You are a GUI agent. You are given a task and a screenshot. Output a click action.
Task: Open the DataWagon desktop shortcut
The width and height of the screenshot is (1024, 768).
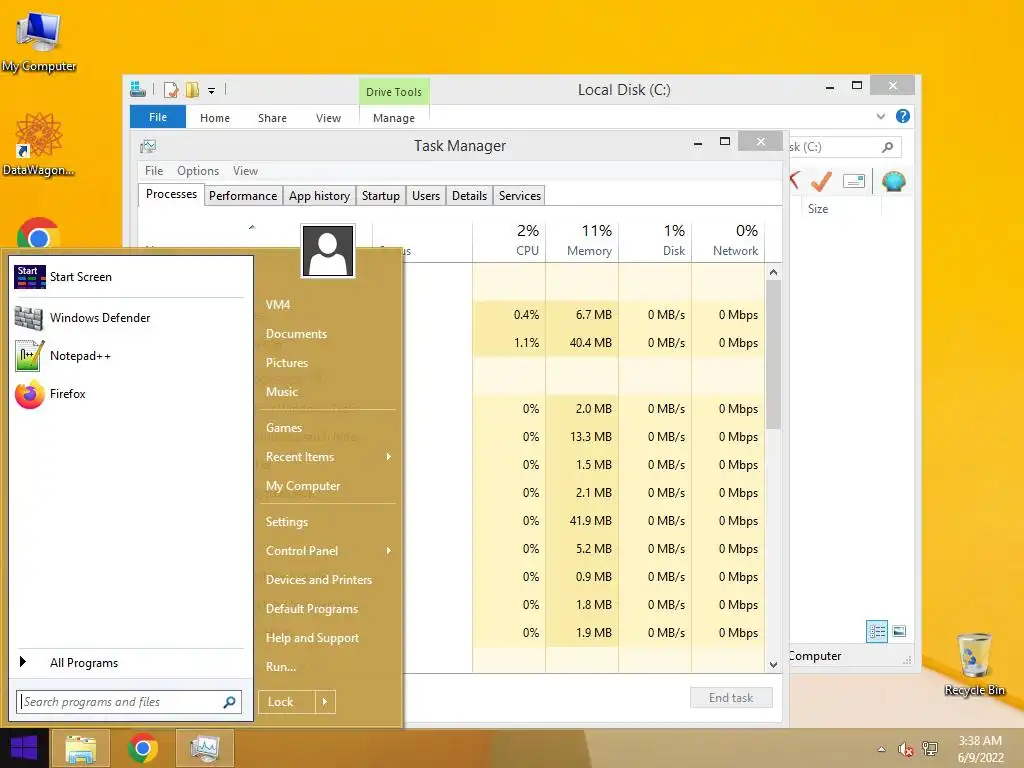(39, 144)
